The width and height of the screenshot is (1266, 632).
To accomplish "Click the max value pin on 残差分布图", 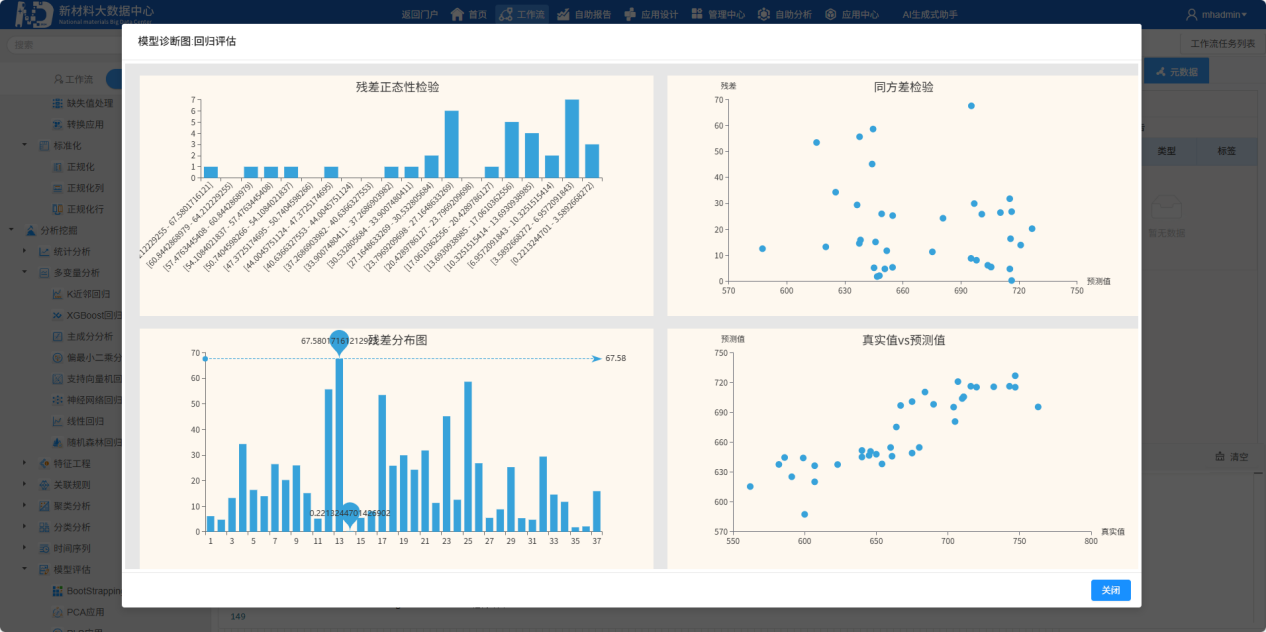I will [x=339, y=342].
